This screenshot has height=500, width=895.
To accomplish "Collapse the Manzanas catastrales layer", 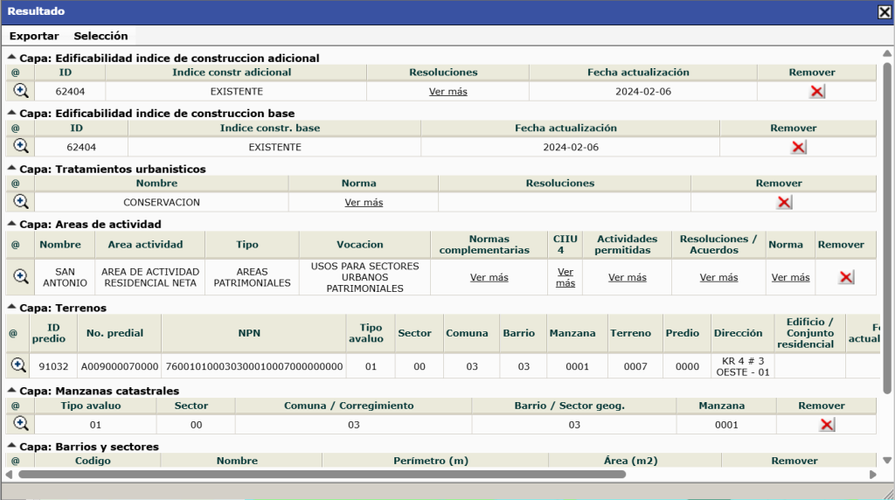I will point(11,390).
